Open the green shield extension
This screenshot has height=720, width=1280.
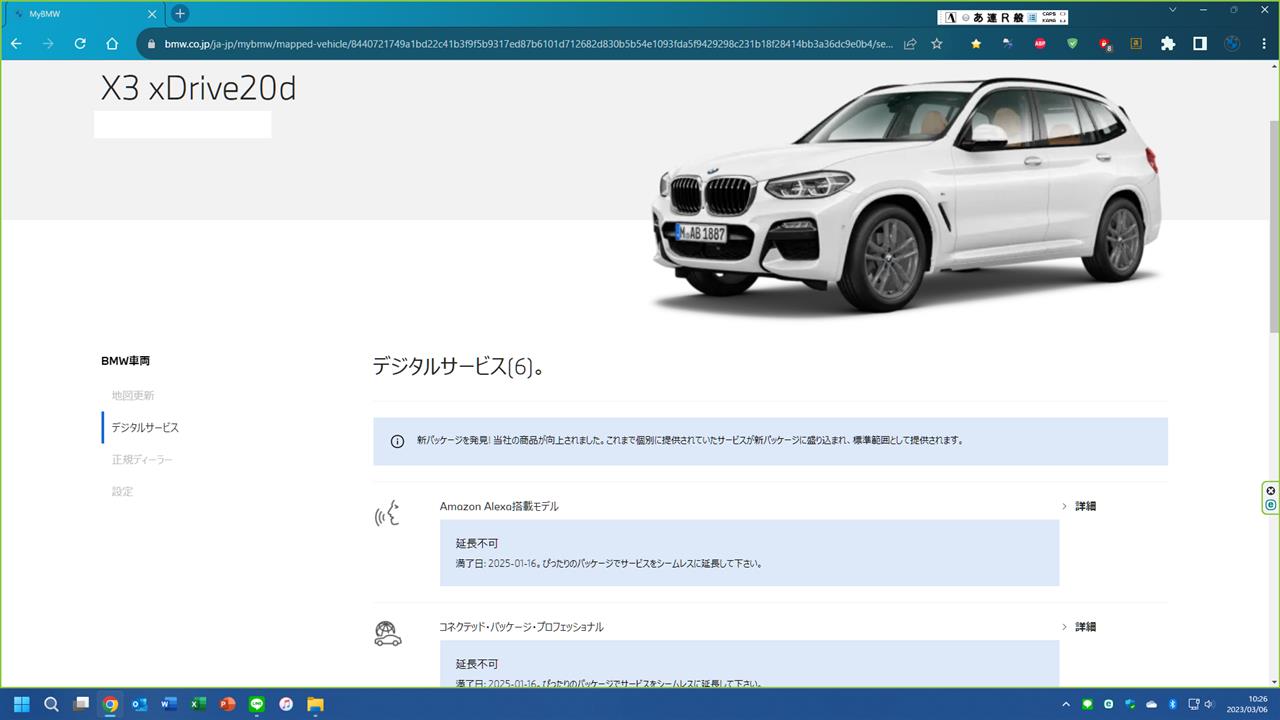point(1072,44)
